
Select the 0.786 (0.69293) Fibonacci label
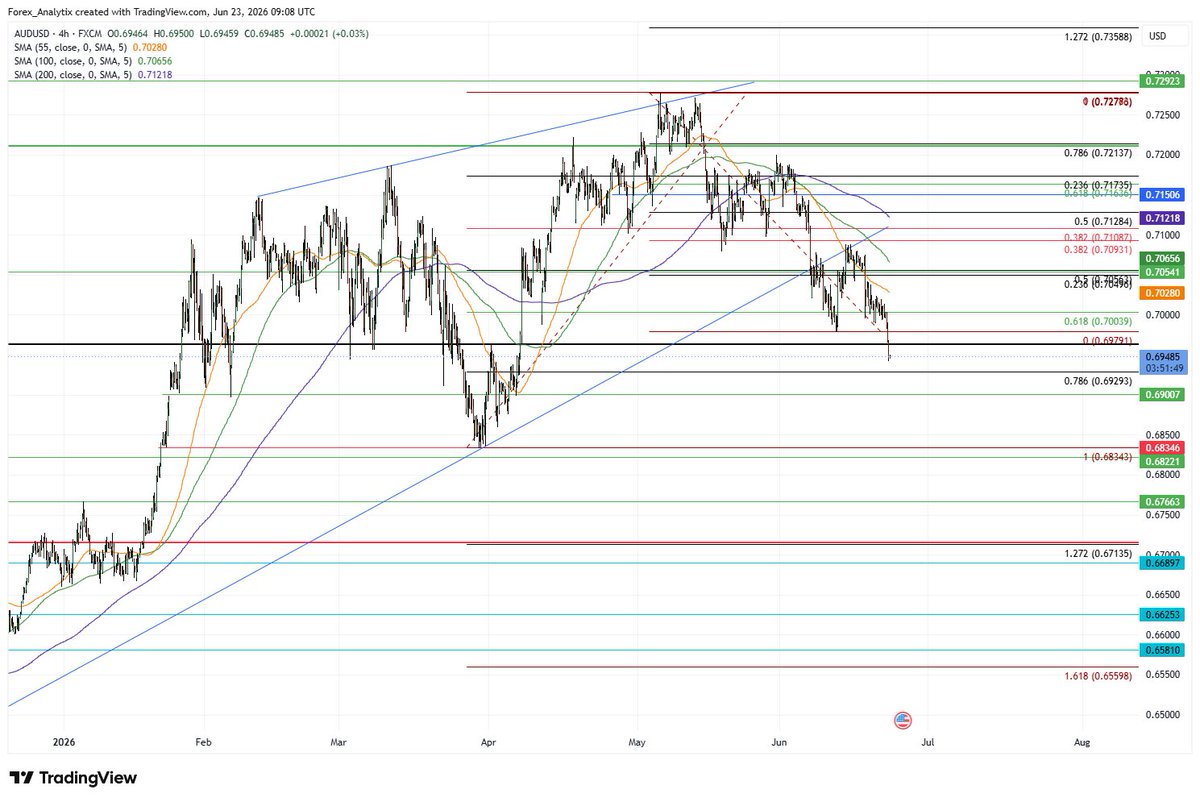coord(1097,381)
